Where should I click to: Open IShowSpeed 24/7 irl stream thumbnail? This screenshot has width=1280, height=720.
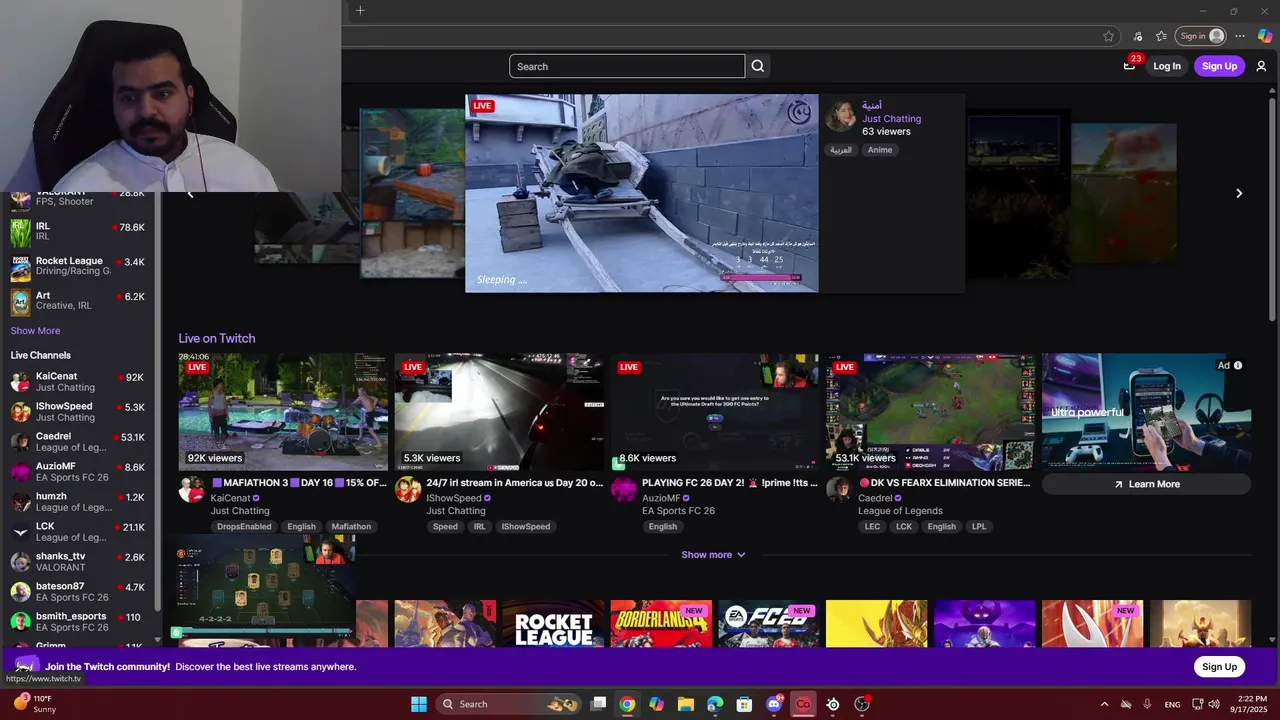[499, 411]
